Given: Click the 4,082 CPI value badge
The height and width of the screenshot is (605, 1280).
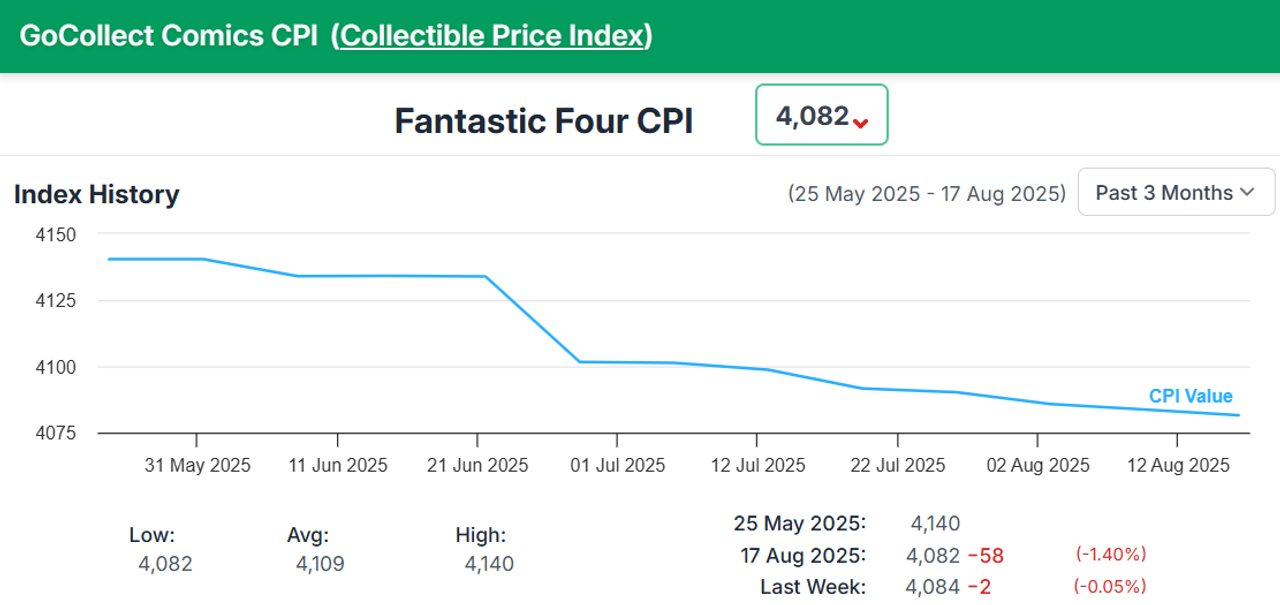Looking at the screenshot, I should pos(821,115).
